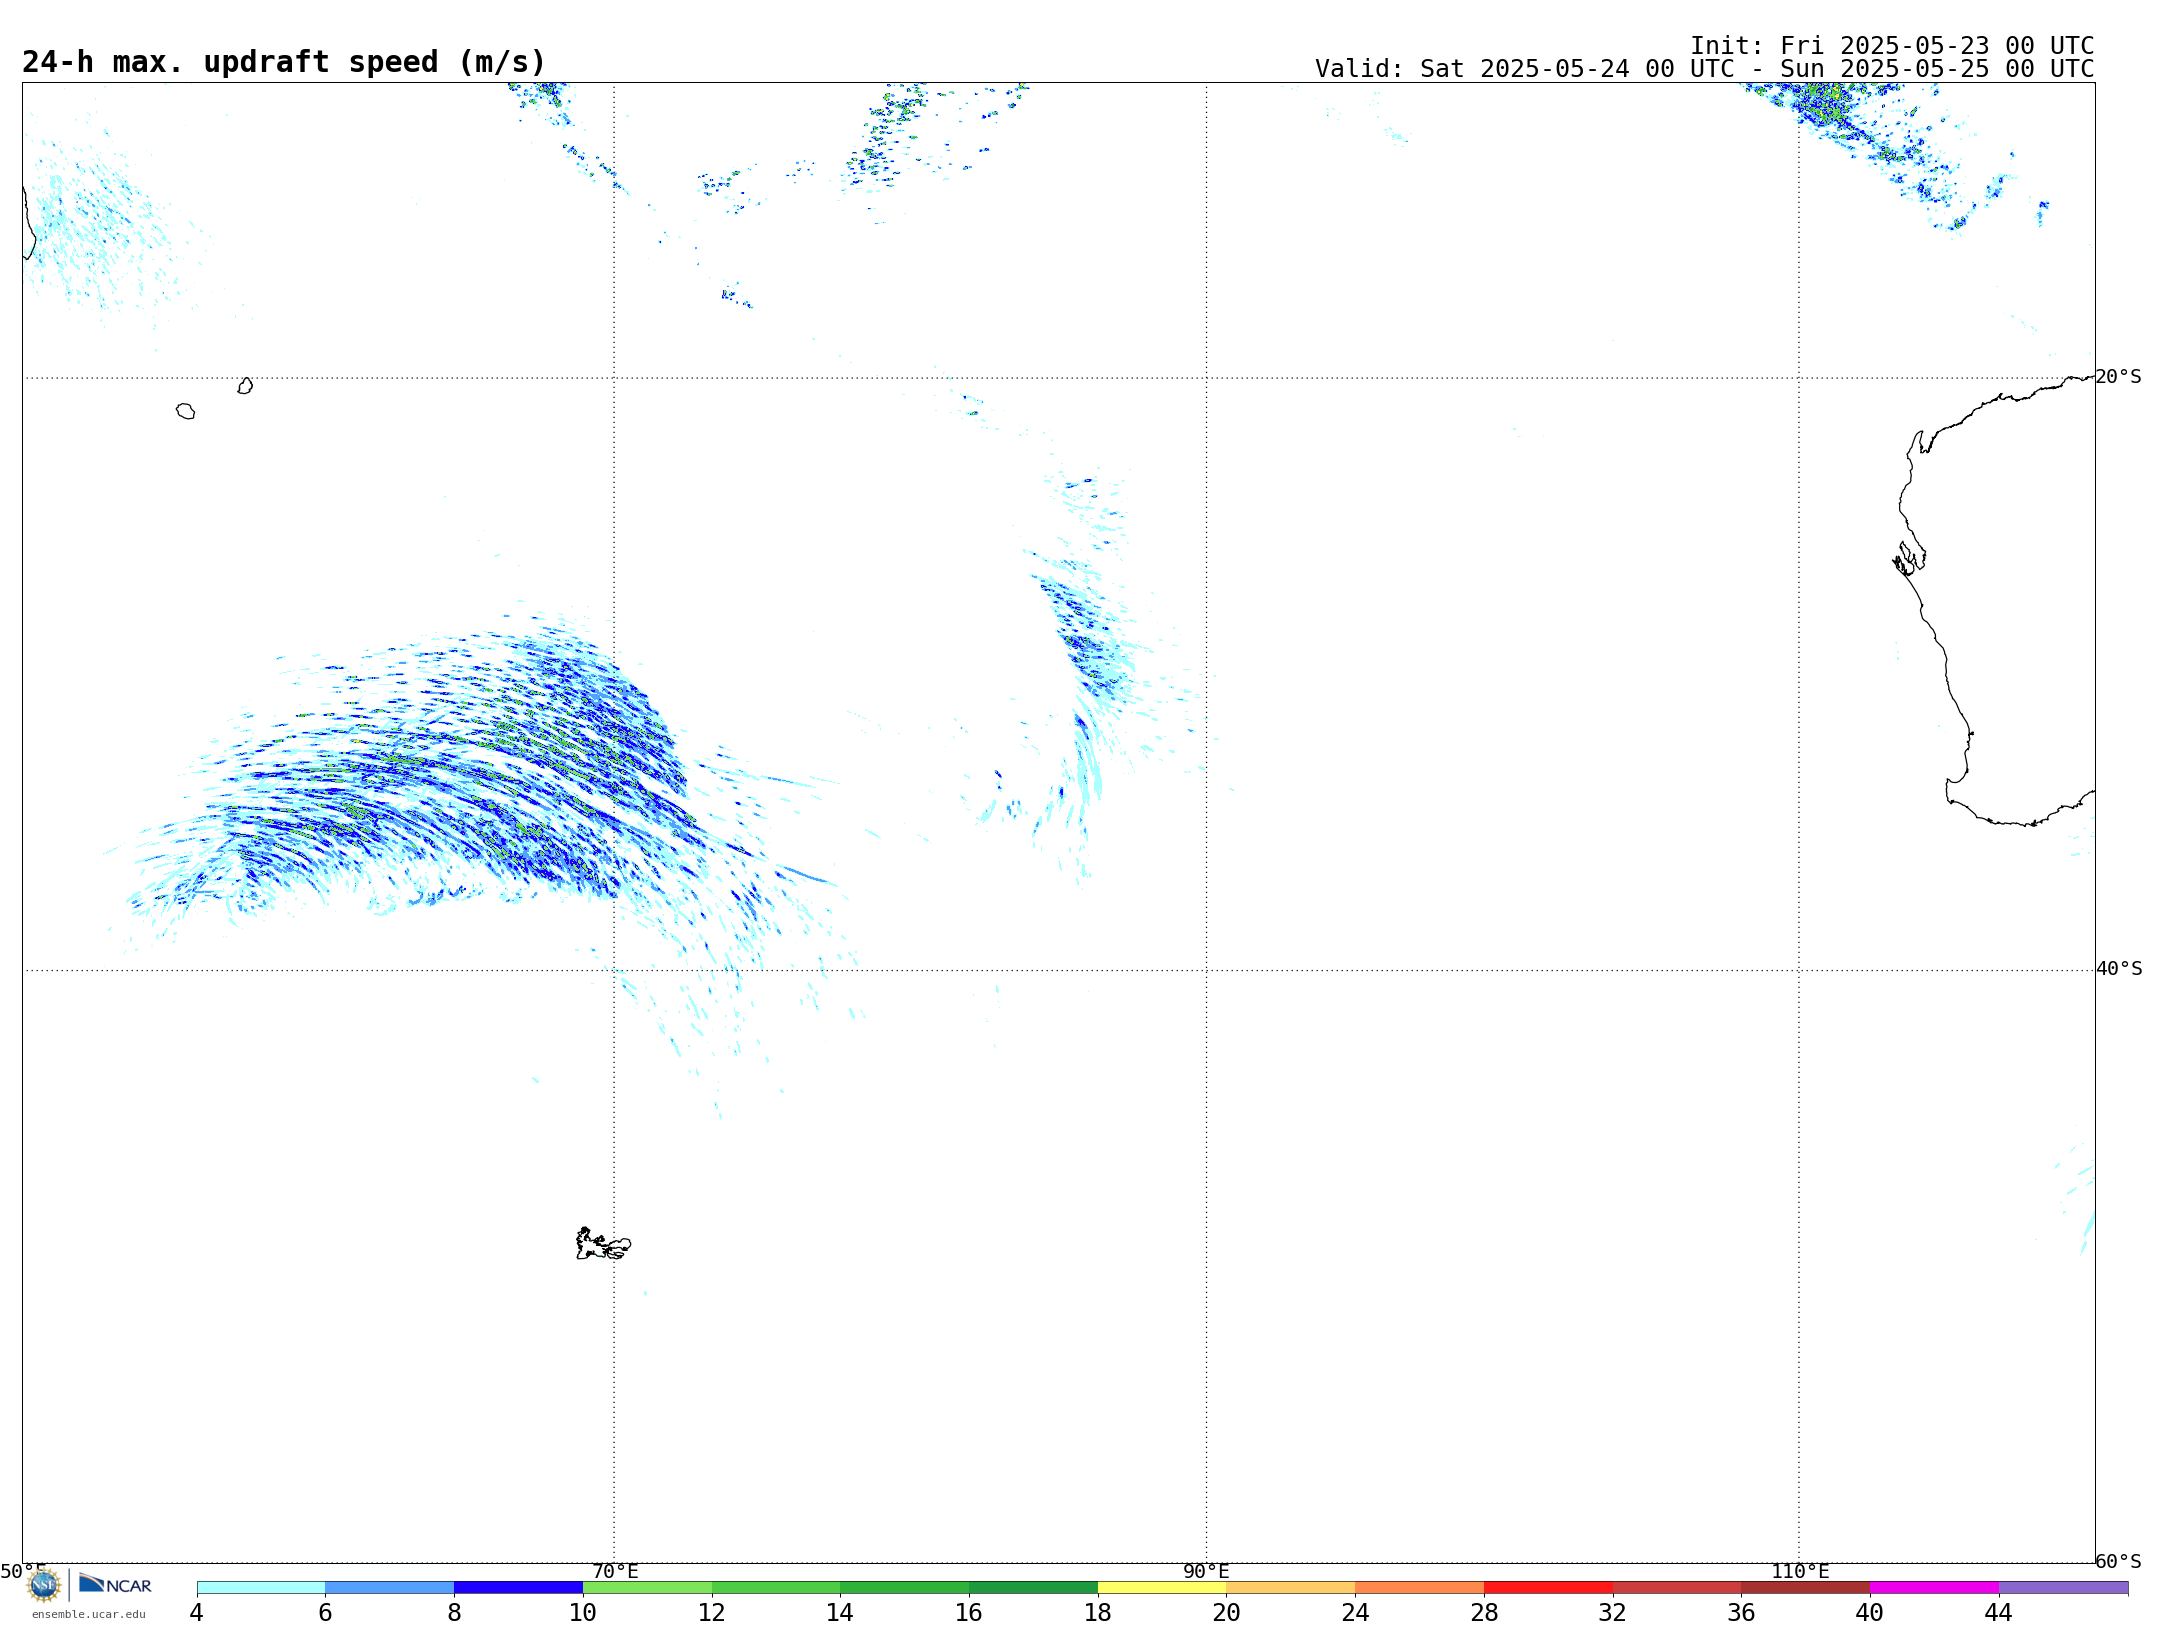Image resolution: width=2160 pixels, height=1626 pixels.
Task: Click the Mauritius island outline
Action: click(245, 386)
